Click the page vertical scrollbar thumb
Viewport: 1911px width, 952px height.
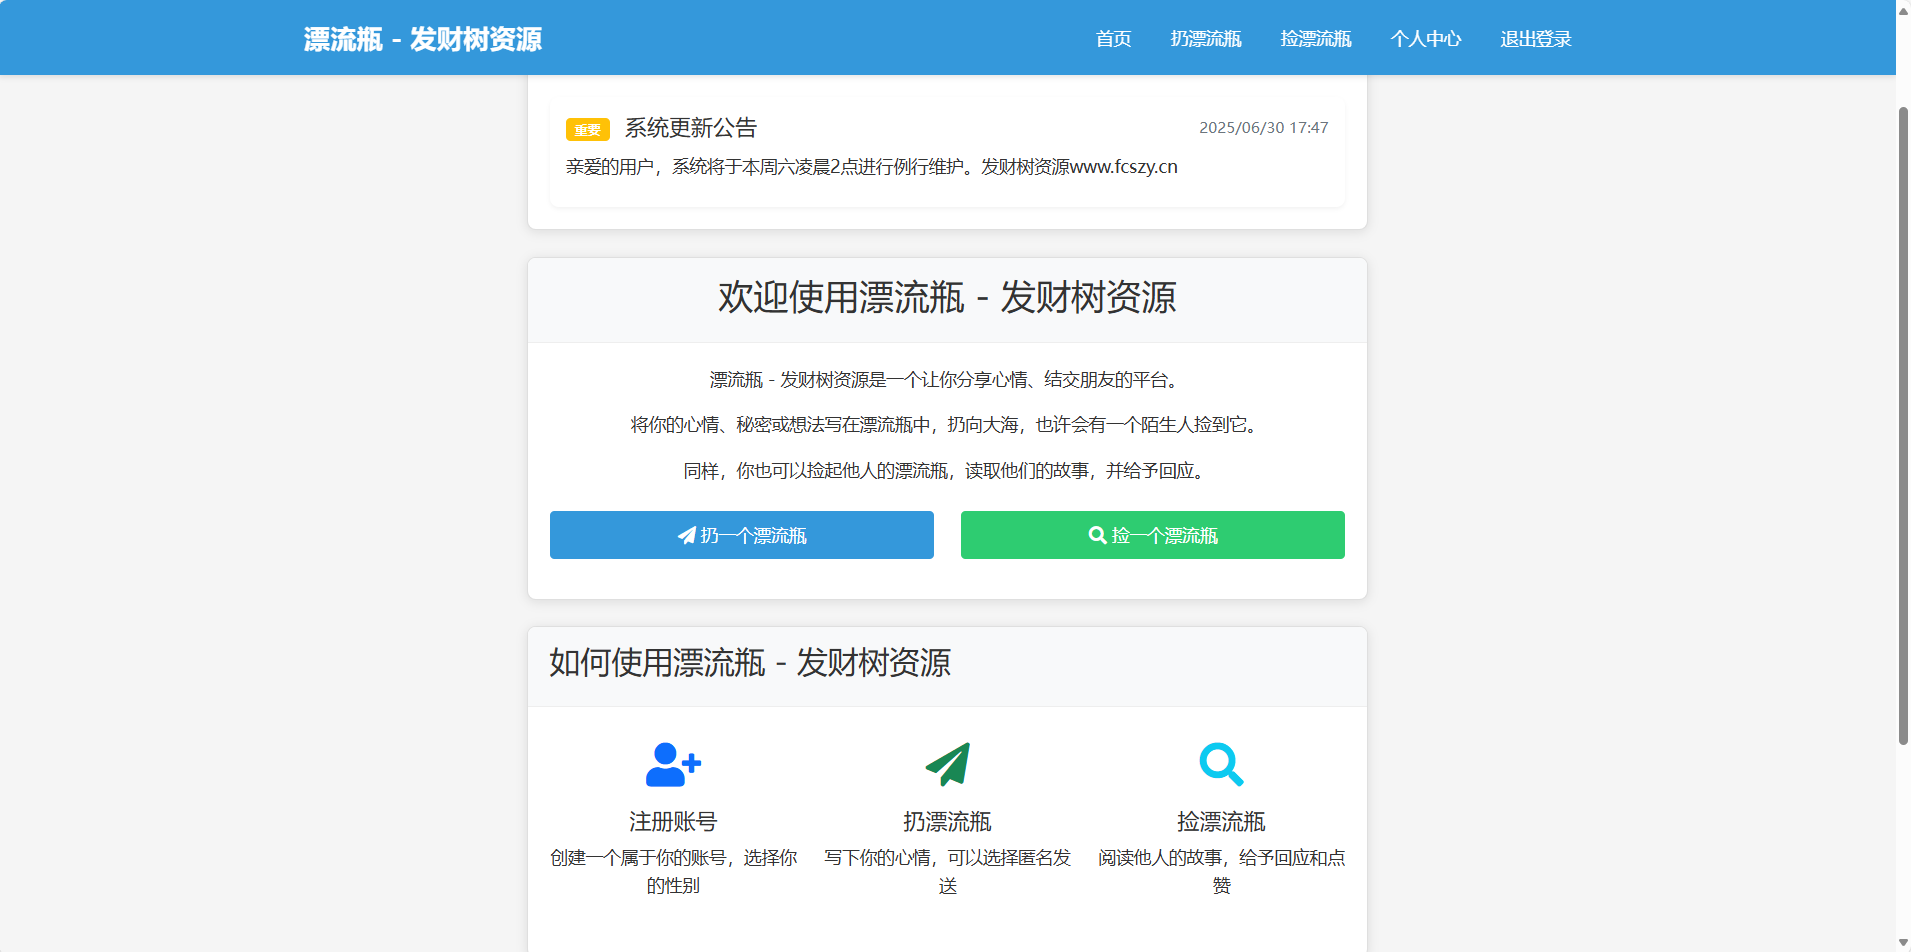[1903, 425]
